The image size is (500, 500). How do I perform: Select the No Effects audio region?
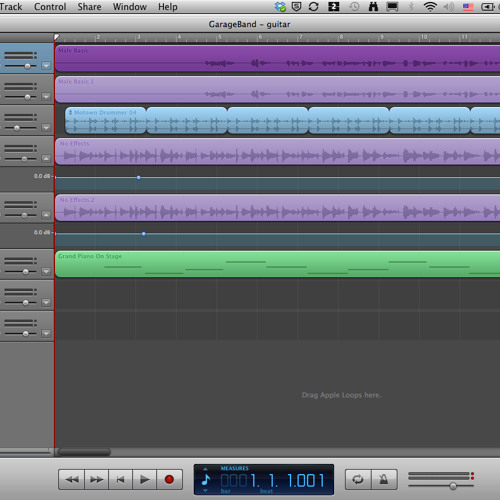coord(277,152)
